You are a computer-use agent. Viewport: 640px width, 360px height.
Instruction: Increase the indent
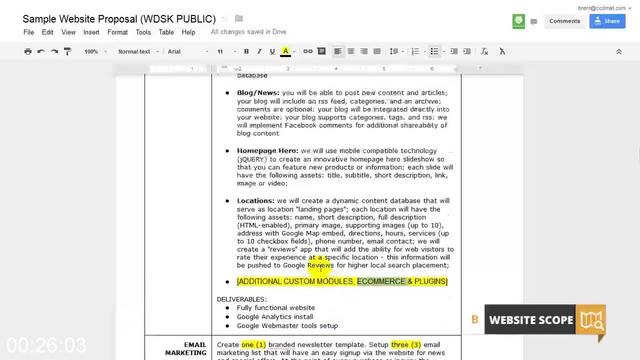[x=467, y=51]
